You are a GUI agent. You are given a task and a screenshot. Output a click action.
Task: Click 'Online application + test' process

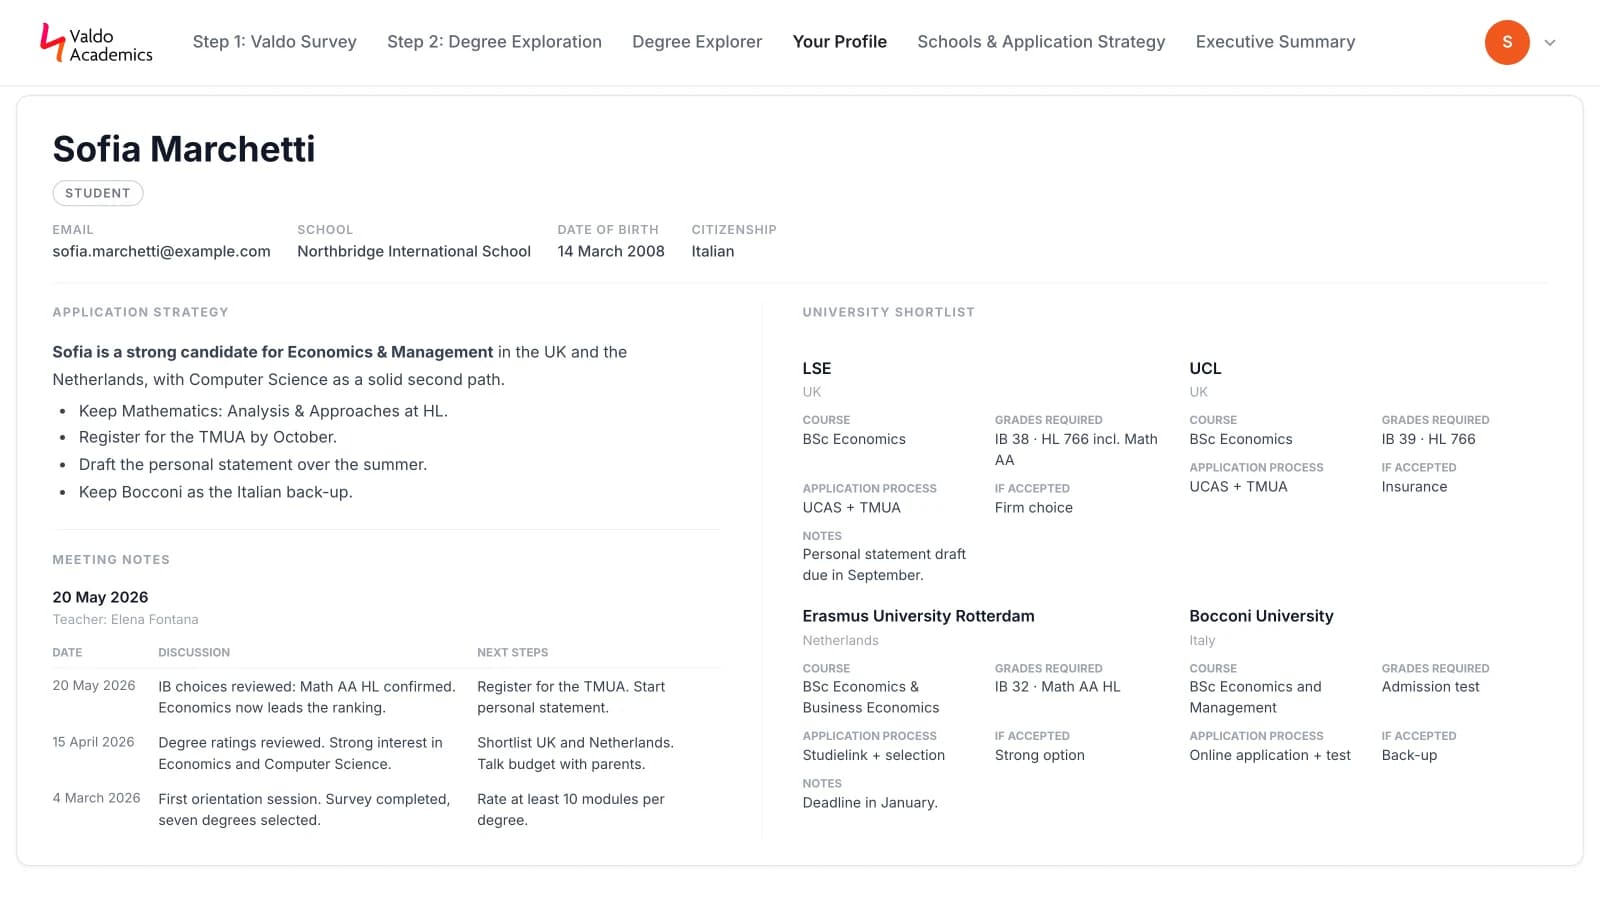click(x=1270, y=755)
